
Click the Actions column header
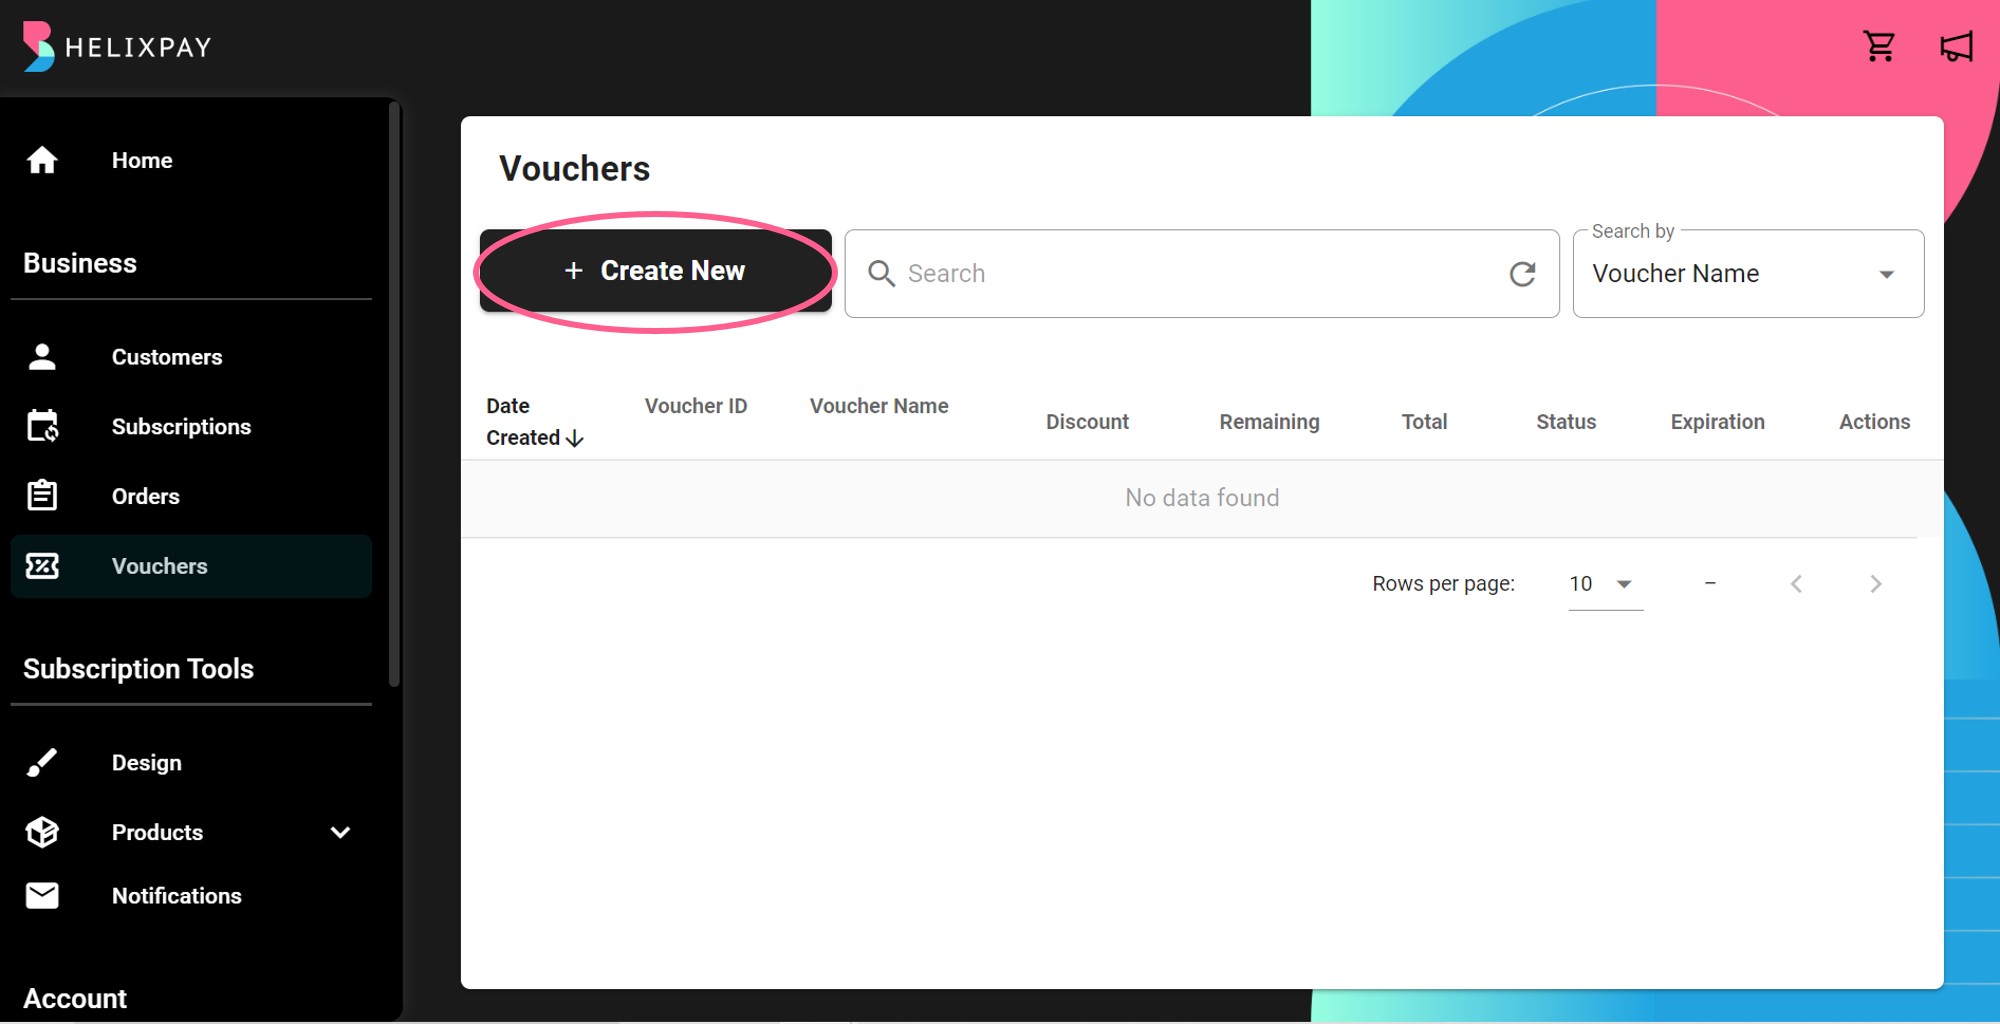pyautogui.click(x=1874, y=422)
